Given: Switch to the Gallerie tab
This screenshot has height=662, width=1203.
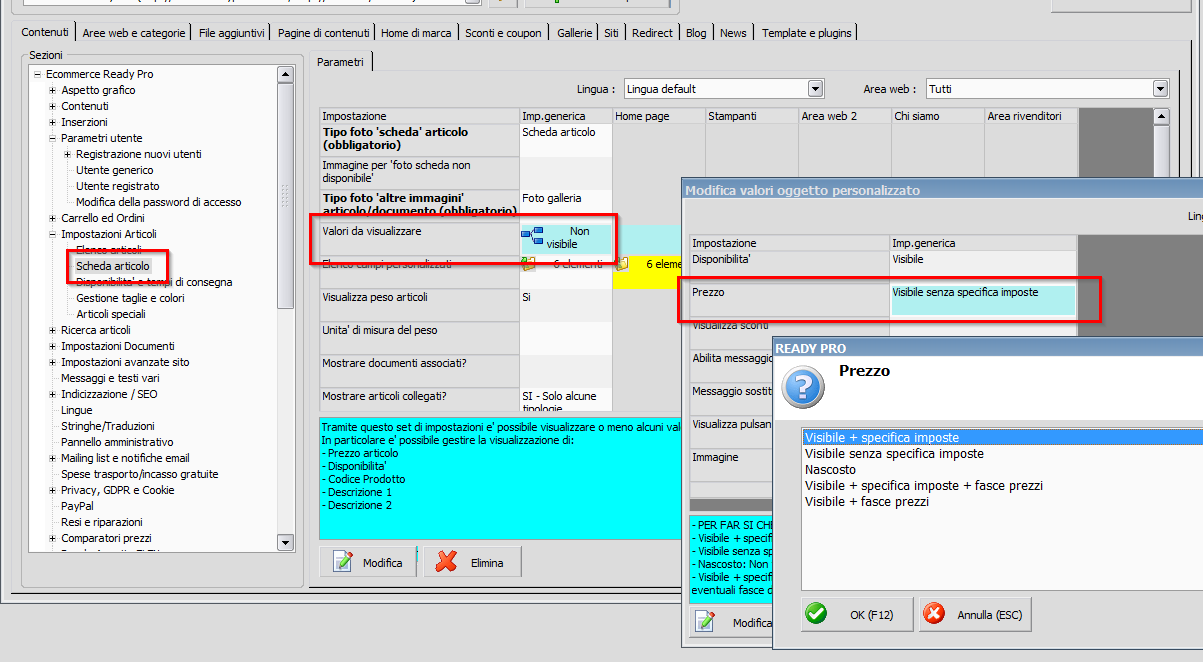Looking at the screenshot, I should coord(574,33).
